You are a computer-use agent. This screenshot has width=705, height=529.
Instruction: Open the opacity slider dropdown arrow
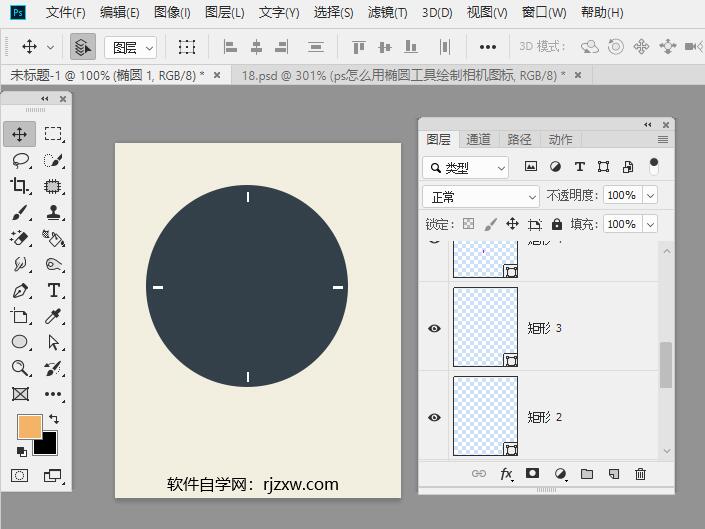coord(650,196)
